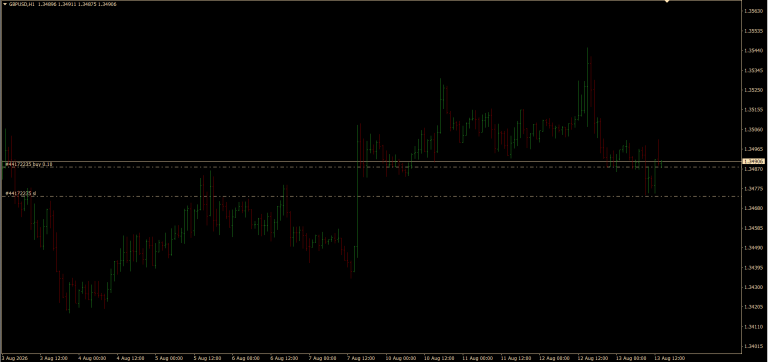Click the 1.34015 price scale label

[753, 346]
